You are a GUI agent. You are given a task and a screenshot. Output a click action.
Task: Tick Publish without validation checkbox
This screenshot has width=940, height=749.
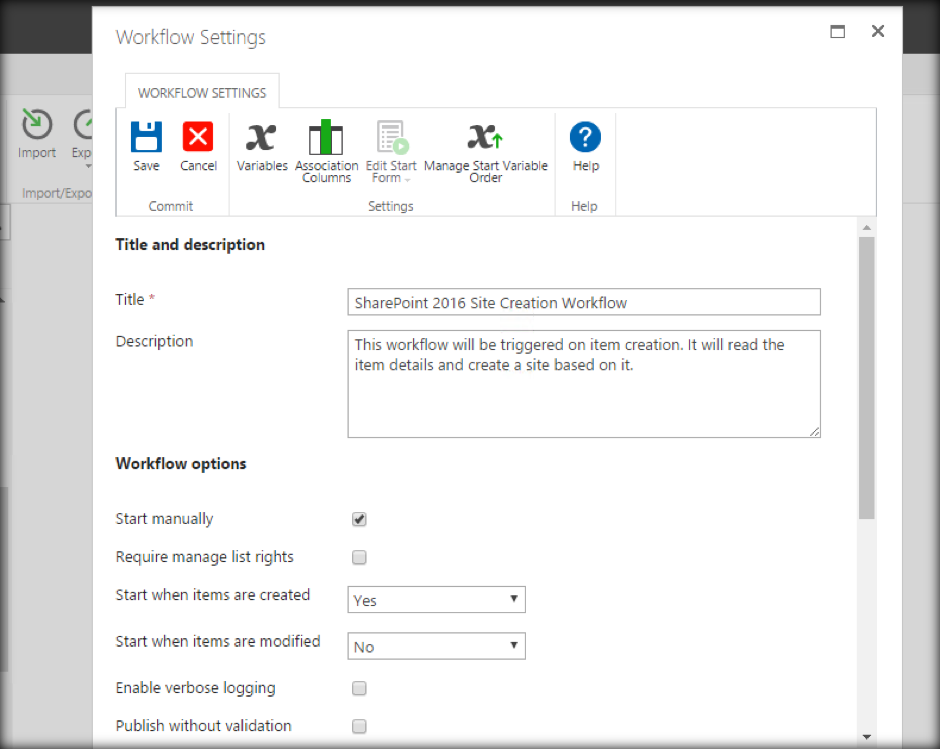tap(359, 726)
